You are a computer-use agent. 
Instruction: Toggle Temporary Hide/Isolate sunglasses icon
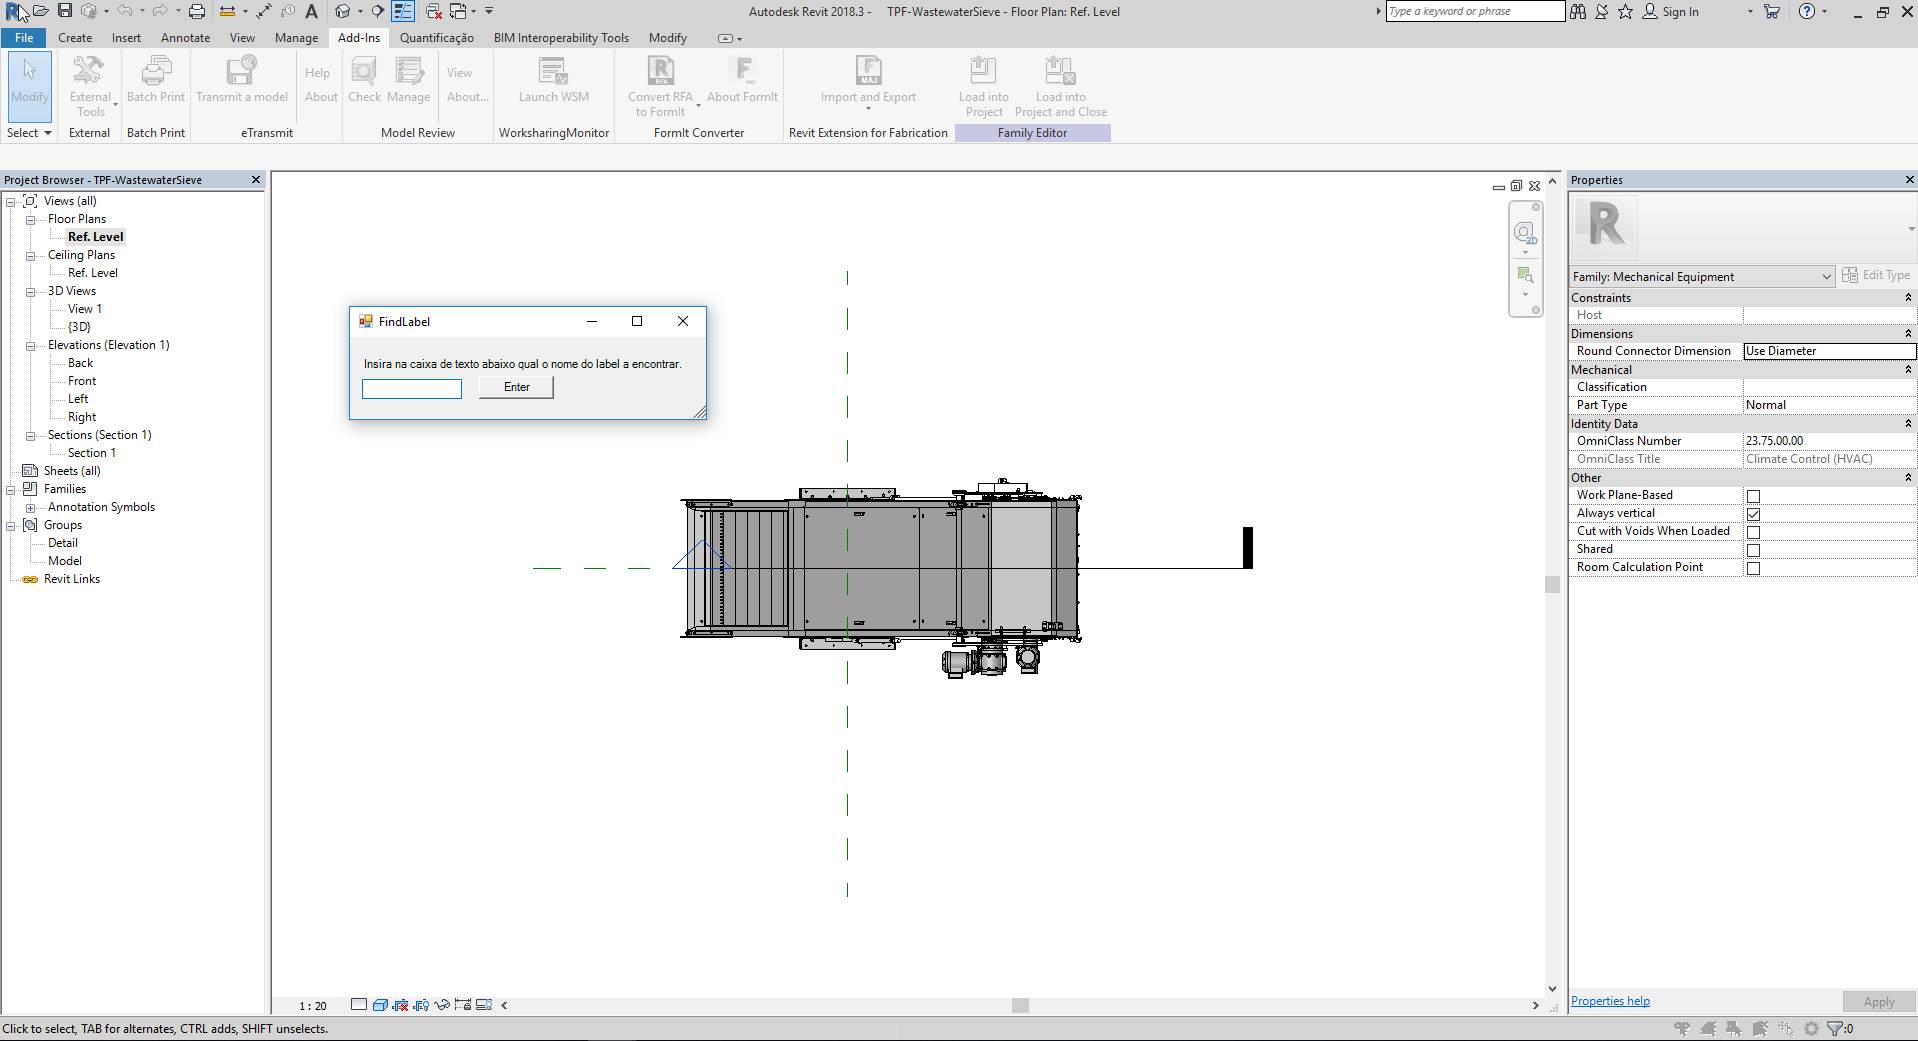pos(442,1005)
